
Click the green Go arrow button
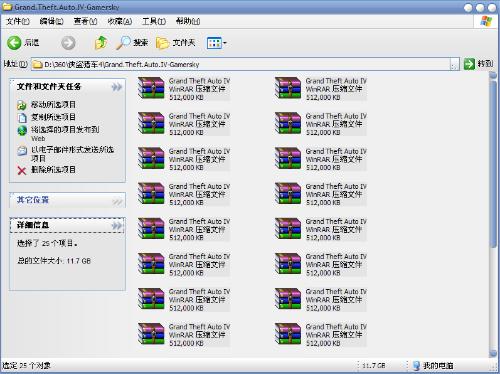pos(469,64)
